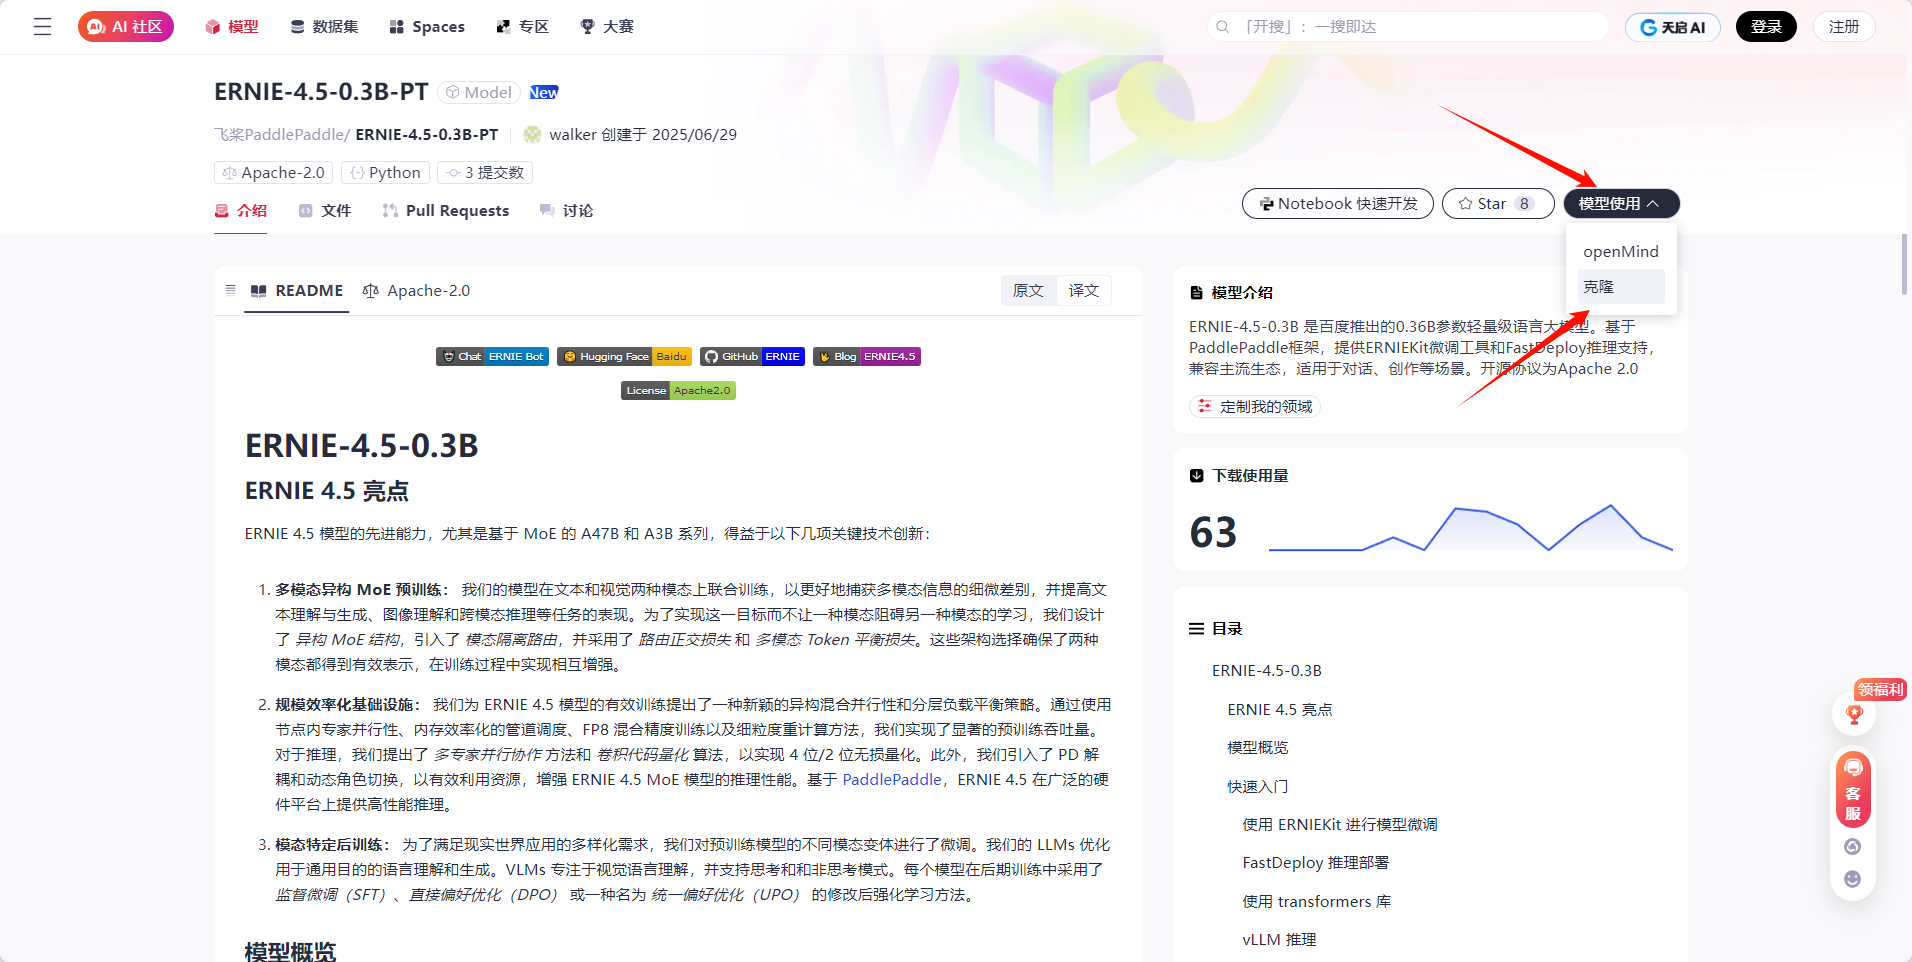Image resolution: width=1912 pixels, height=962 pixels.
Task: Go to Spaces in top navigation
Action: [x=427, y=27]
